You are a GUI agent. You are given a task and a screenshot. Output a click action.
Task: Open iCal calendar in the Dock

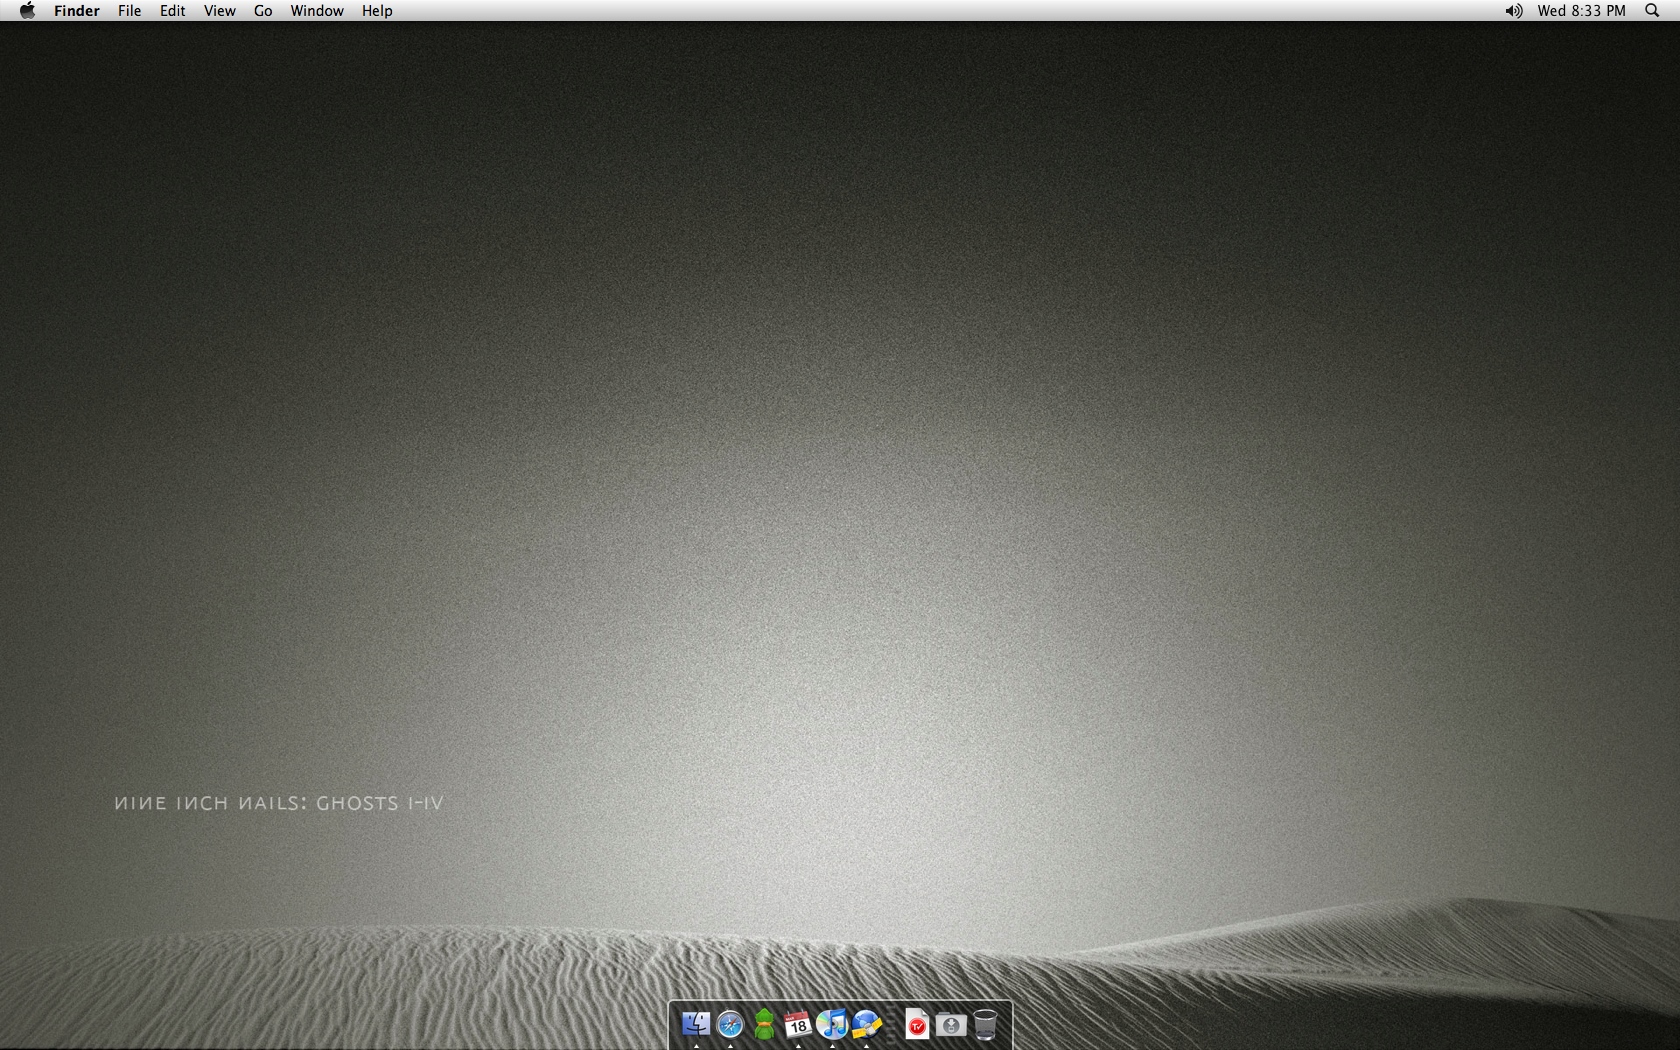797,1024
